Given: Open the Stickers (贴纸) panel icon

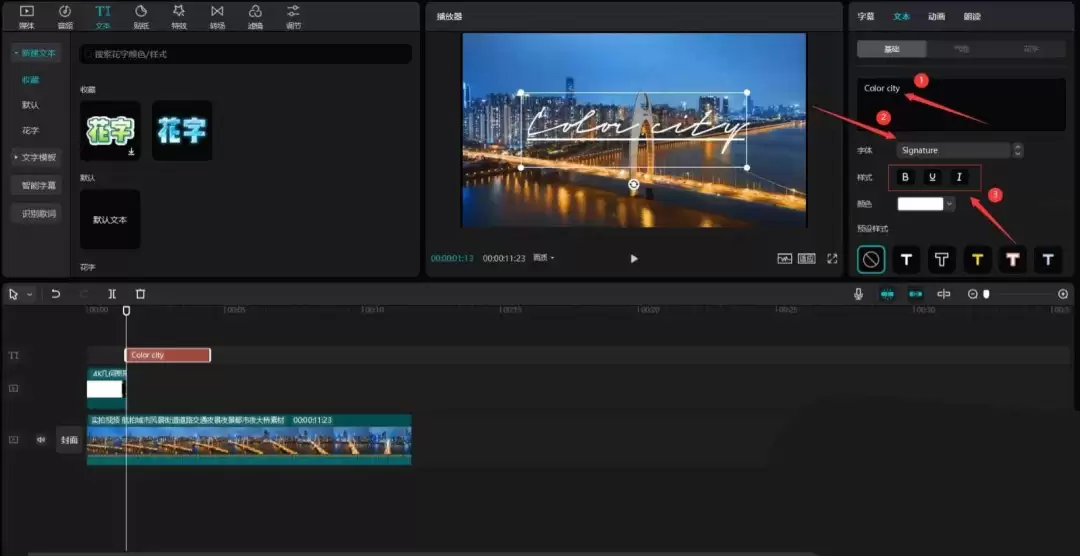Looking at the screenshot, I should (141, 15).
